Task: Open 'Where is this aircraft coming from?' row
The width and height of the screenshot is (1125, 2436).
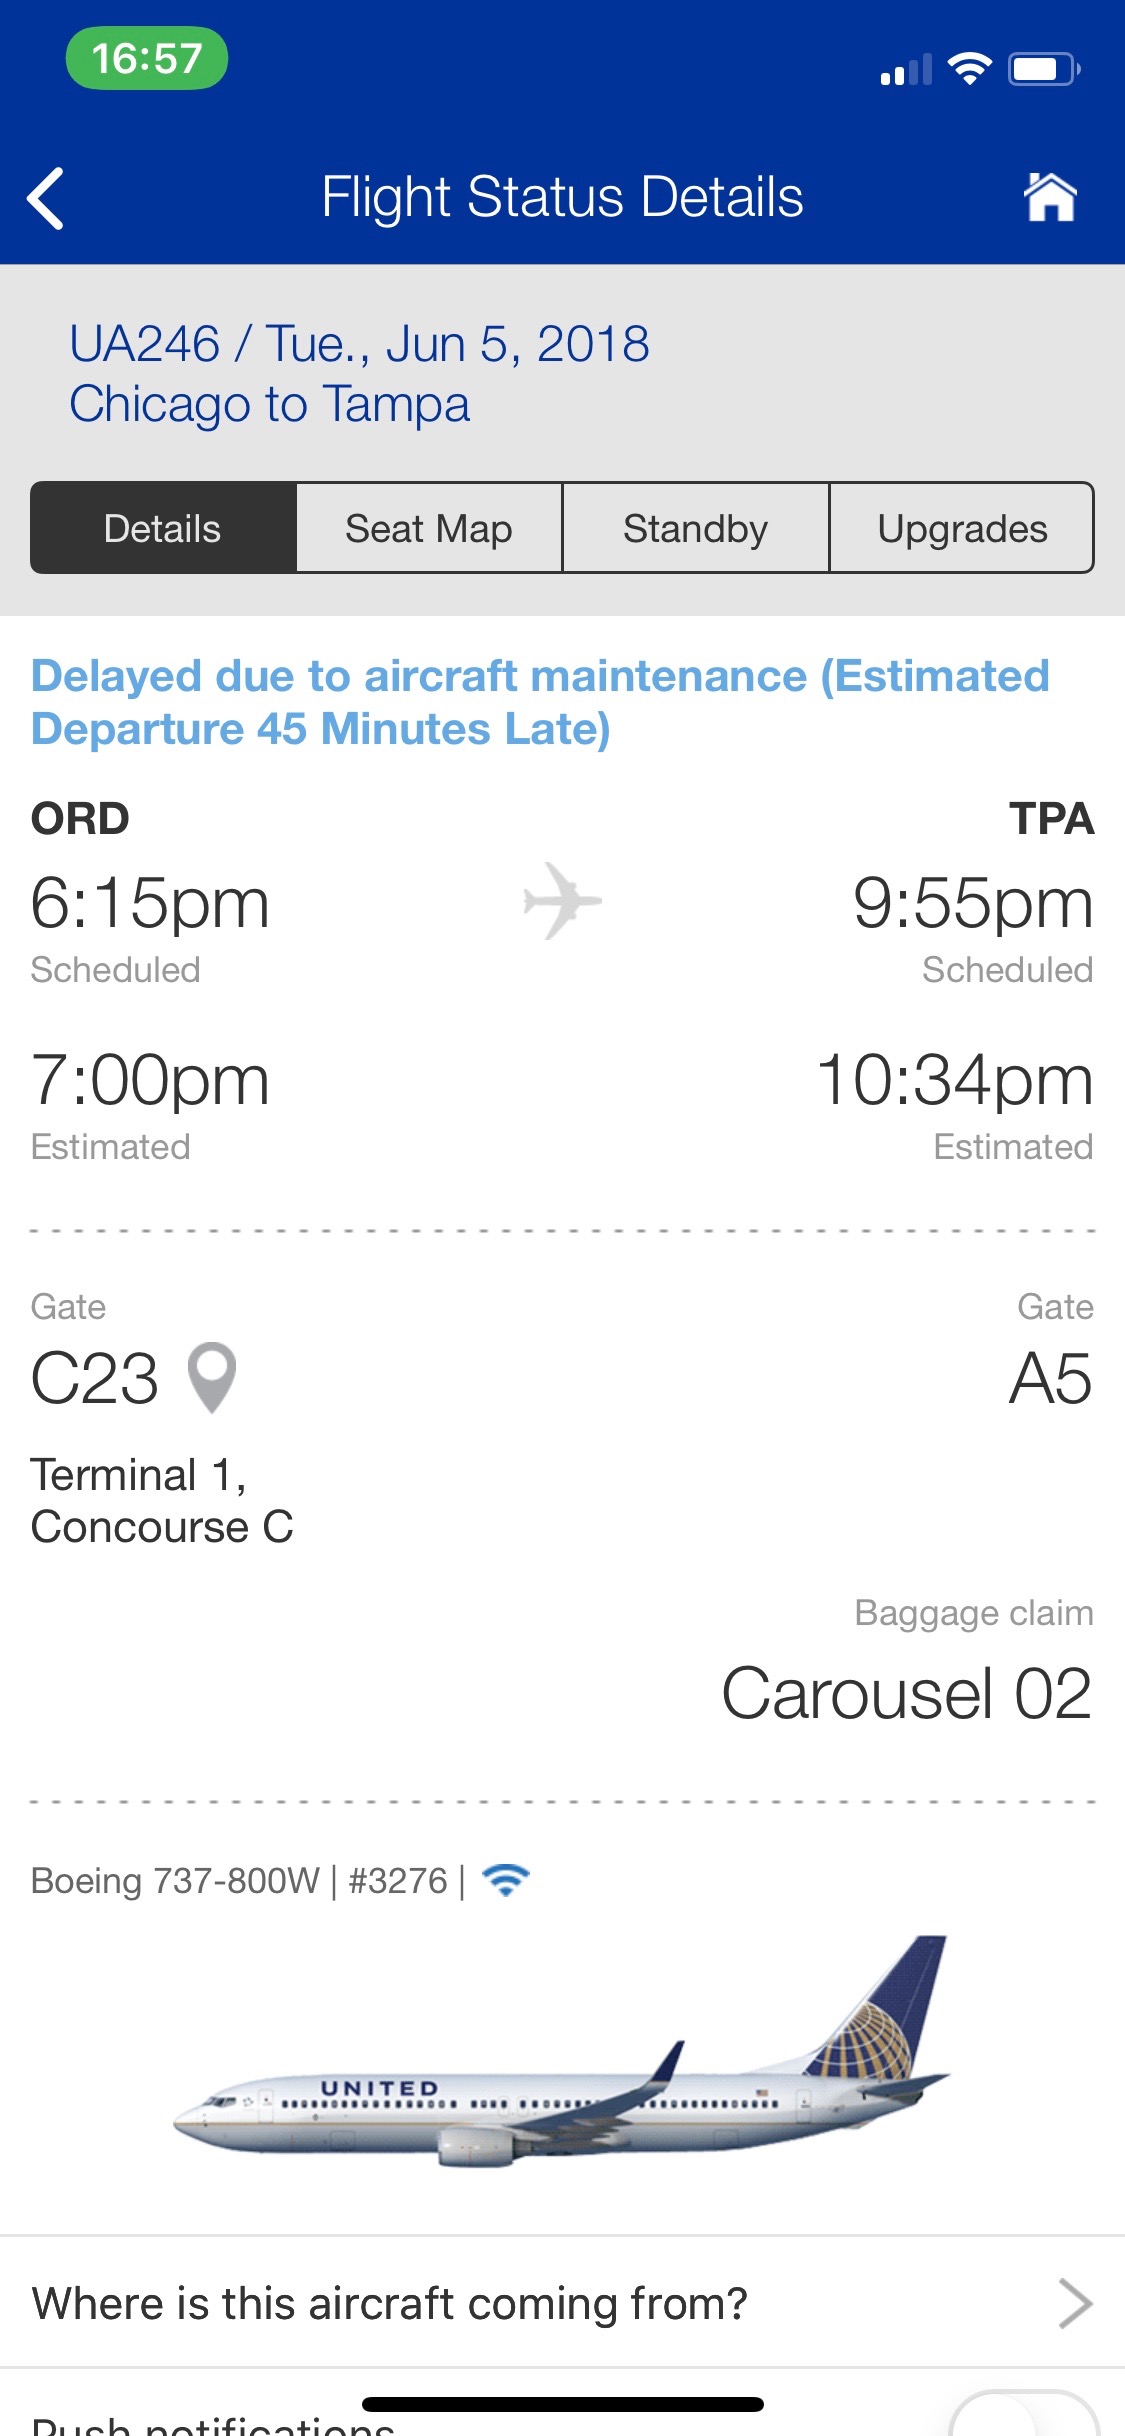Action: pyautogui.click(x=390, y=2303)
